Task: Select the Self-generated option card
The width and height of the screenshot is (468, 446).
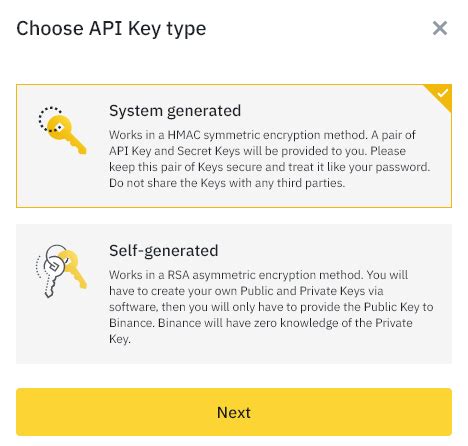Action: coord(234,294)
